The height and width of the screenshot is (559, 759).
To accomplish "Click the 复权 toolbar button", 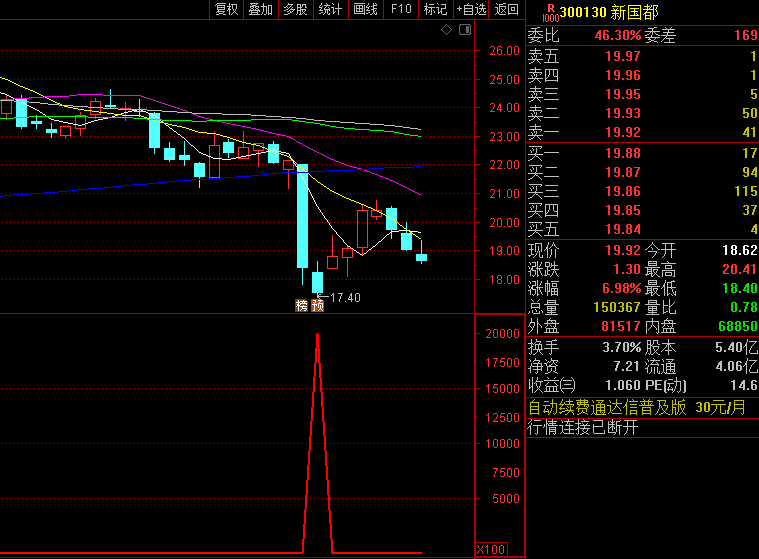I will pos(227,9).
